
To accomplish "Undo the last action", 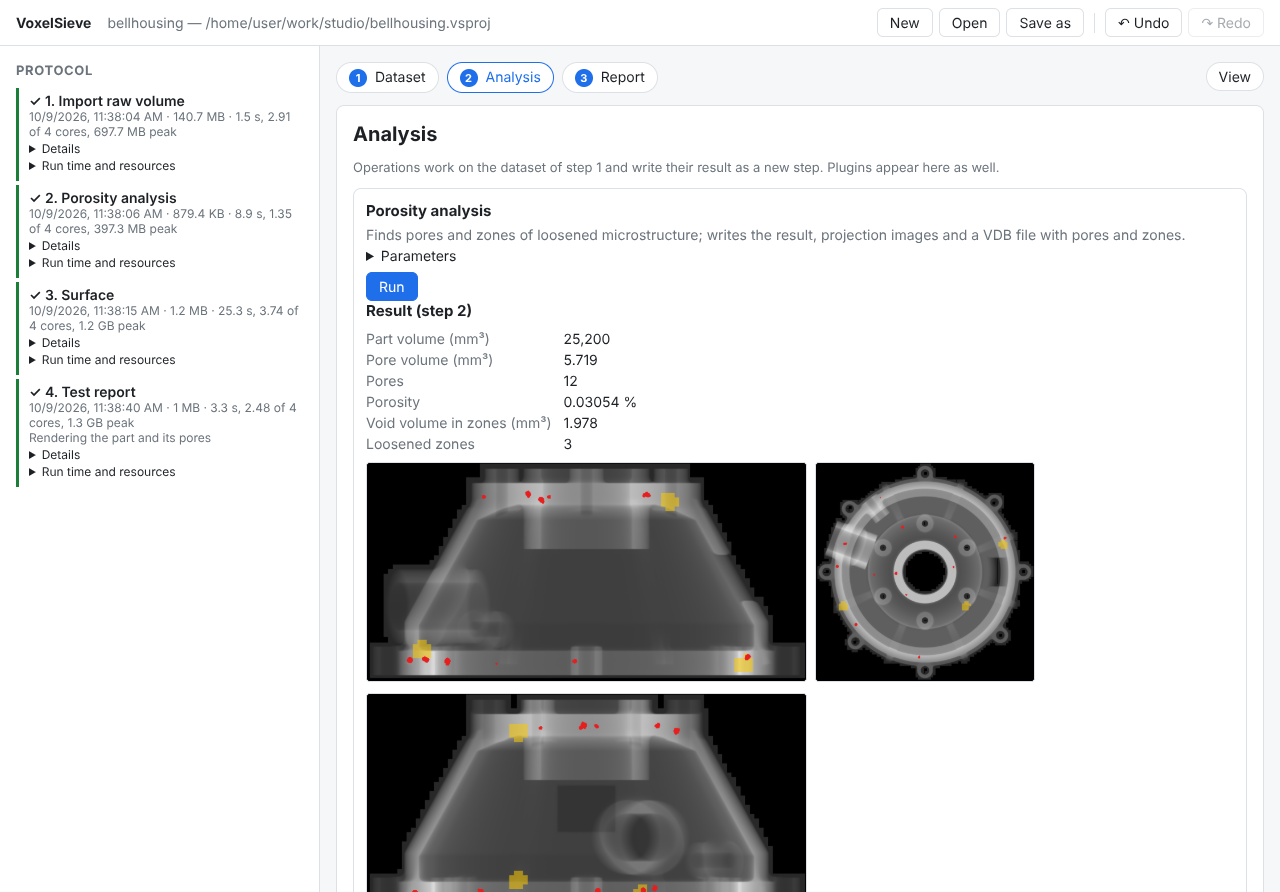I will pos(1143,23).
